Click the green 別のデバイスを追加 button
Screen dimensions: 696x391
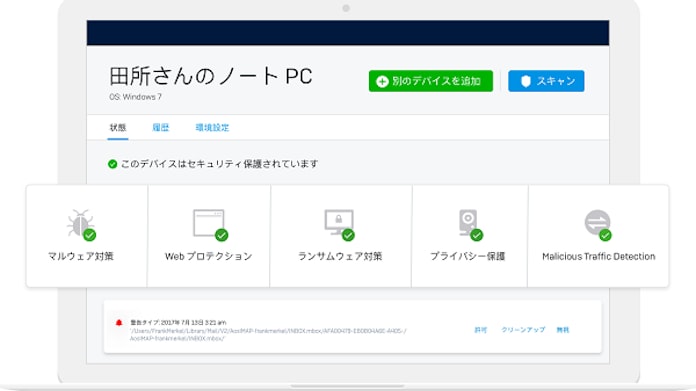click(x=431, y=81)
